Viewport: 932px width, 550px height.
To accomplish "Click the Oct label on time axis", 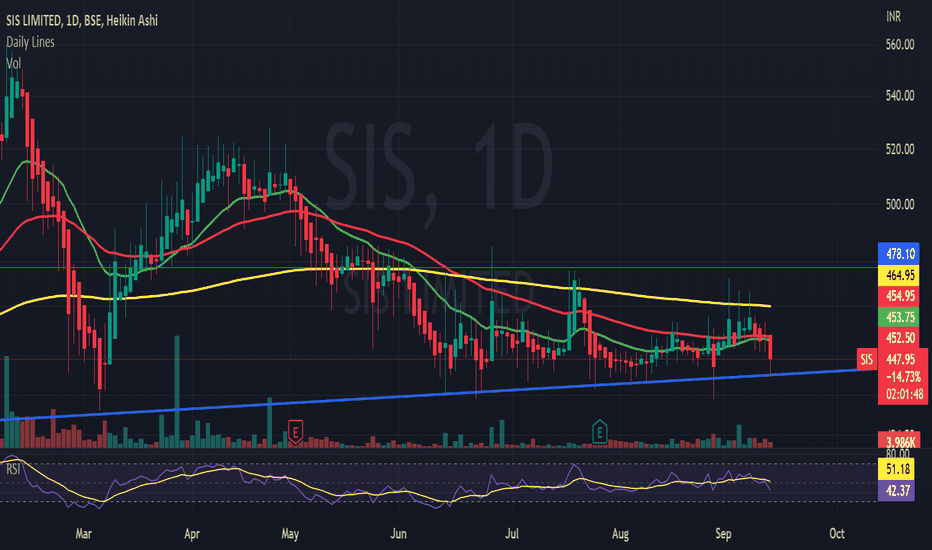I will 837,533.
